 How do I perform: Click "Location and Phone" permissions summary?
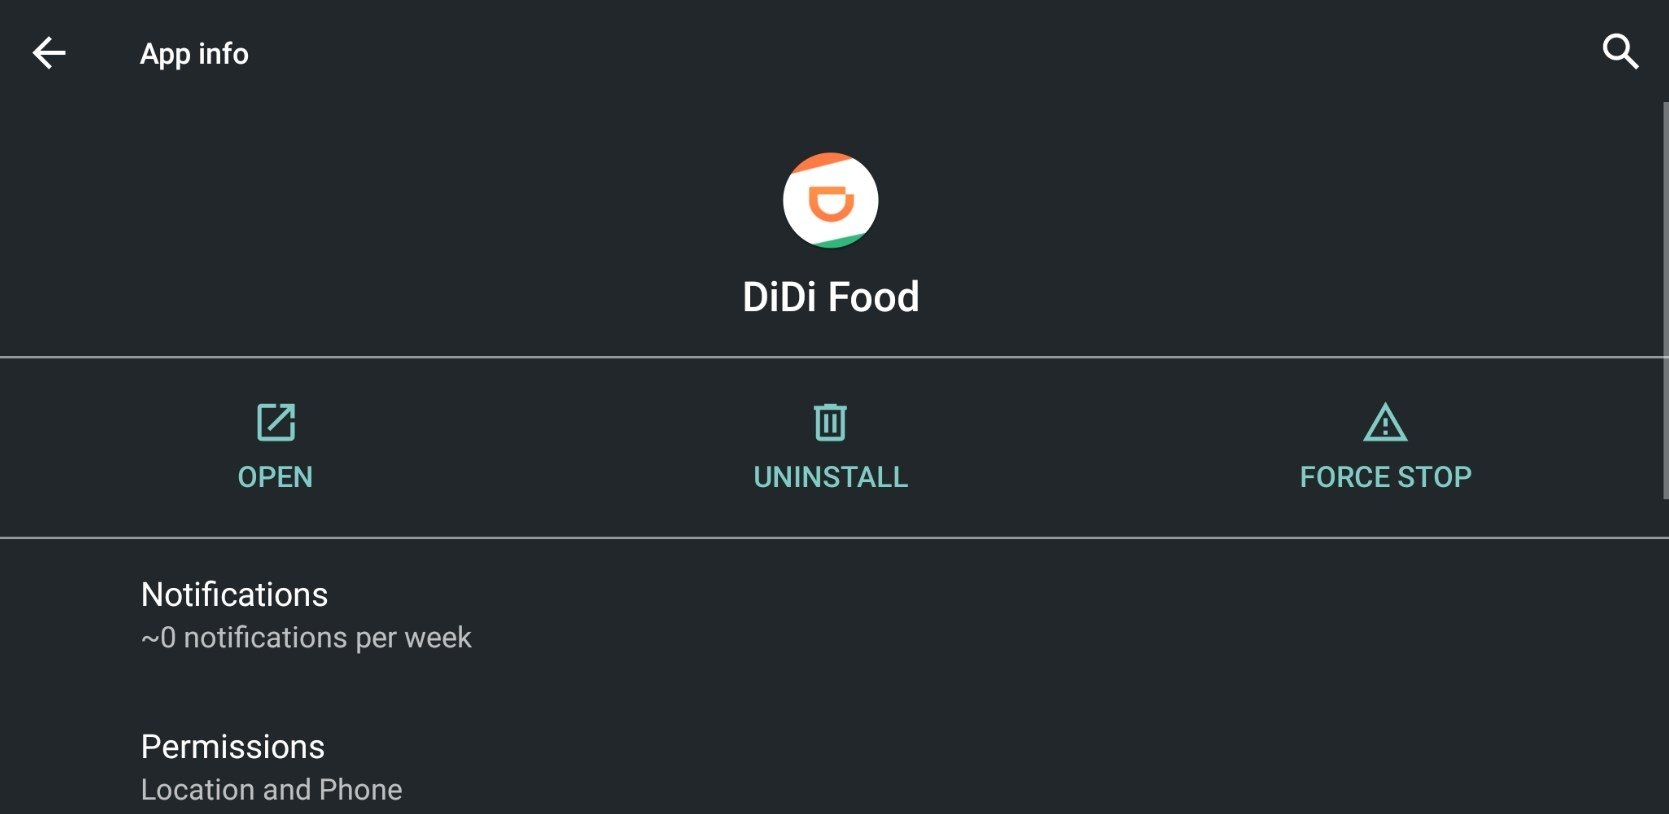[271, 790]
